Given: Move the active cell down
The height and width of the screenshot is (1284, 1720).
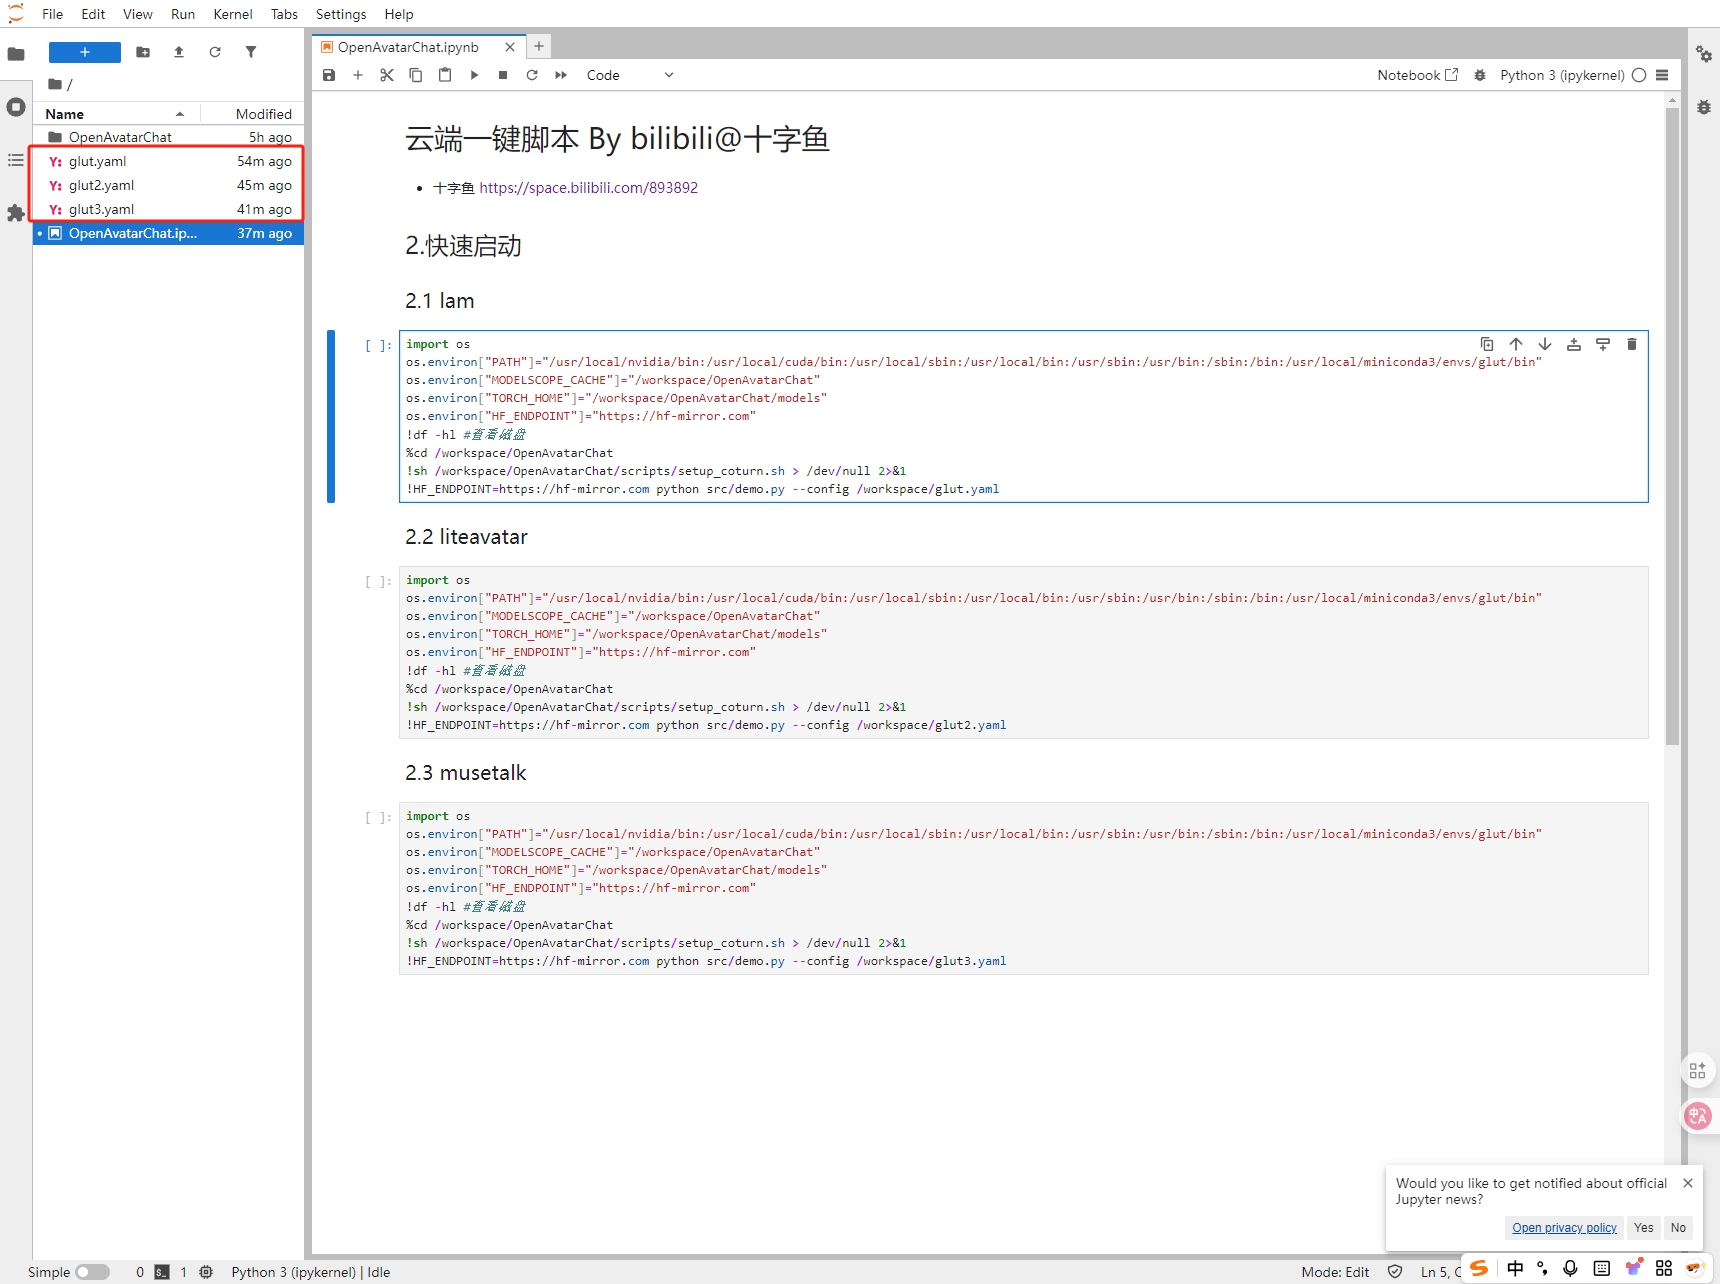Looking at the screenshot, I should coord(1545,344).
